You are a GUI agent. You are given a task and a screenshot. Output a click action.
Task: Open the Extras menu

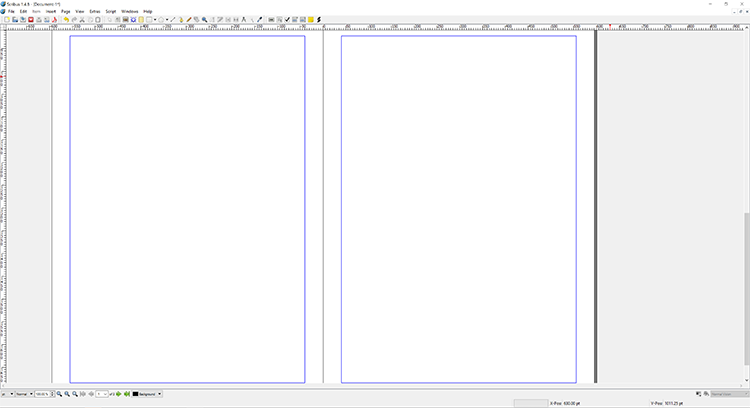(95, 11)
